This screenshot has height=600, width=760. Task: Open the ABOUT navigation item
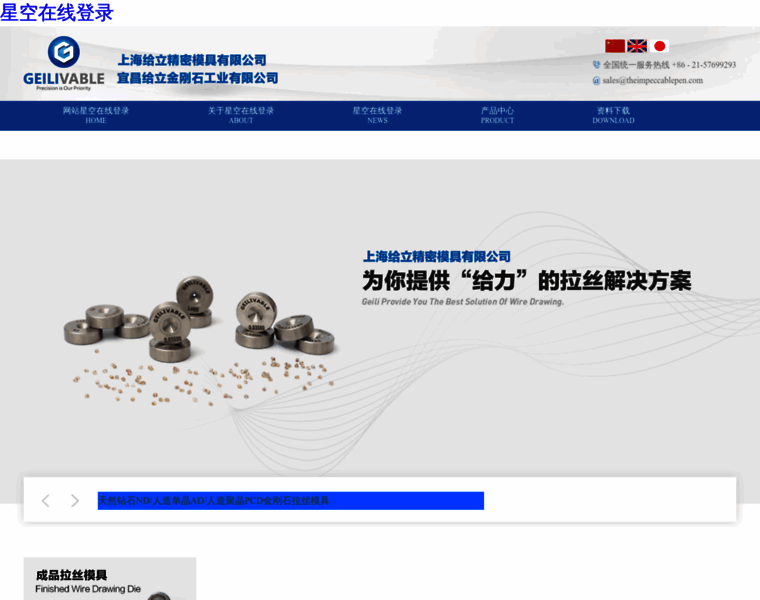pos(241,115)
